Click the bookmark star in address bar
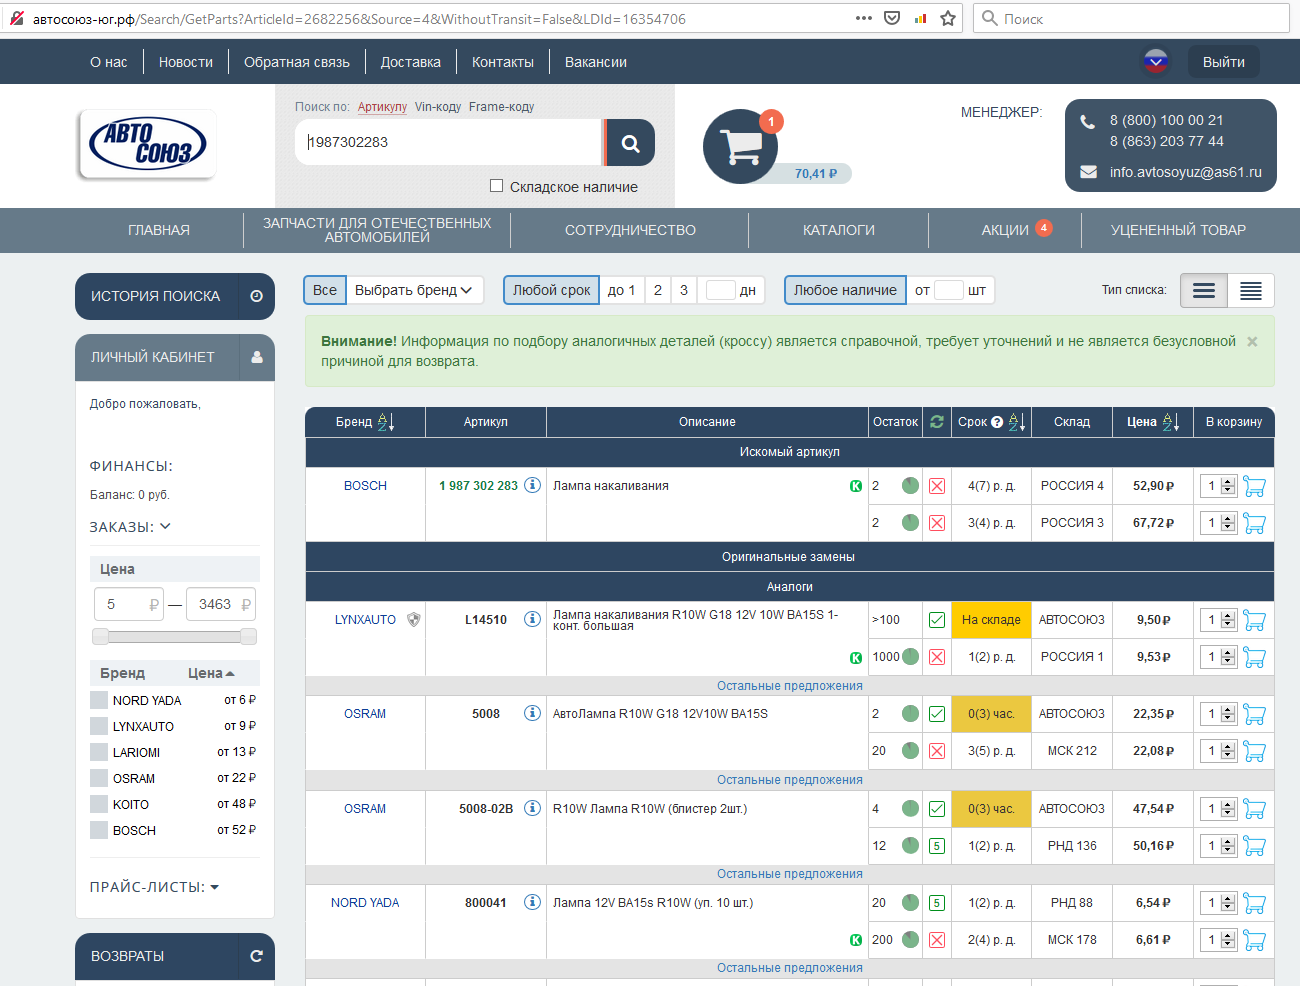The image size is (1300, 986). click(948, 18)
